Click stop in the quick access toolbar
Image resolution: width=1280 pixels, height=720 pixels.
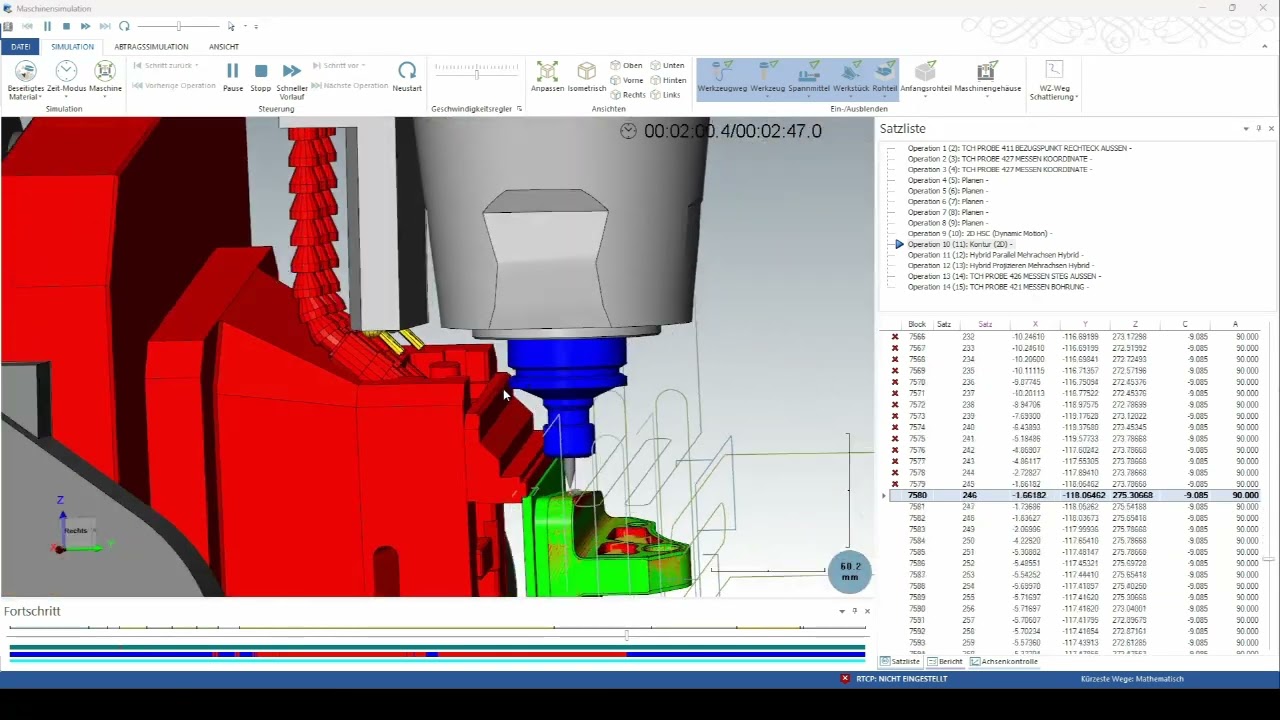click(66, 26)
